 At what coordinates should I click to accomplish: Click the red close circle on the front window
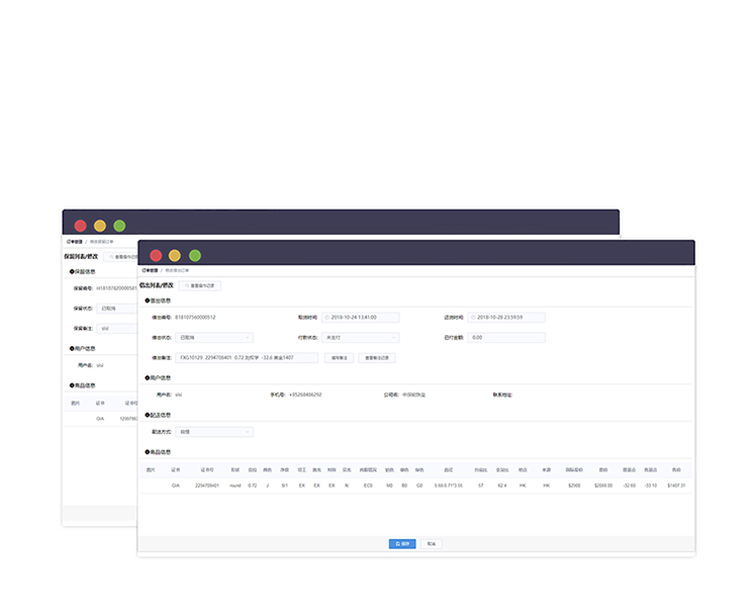point(156,256)
